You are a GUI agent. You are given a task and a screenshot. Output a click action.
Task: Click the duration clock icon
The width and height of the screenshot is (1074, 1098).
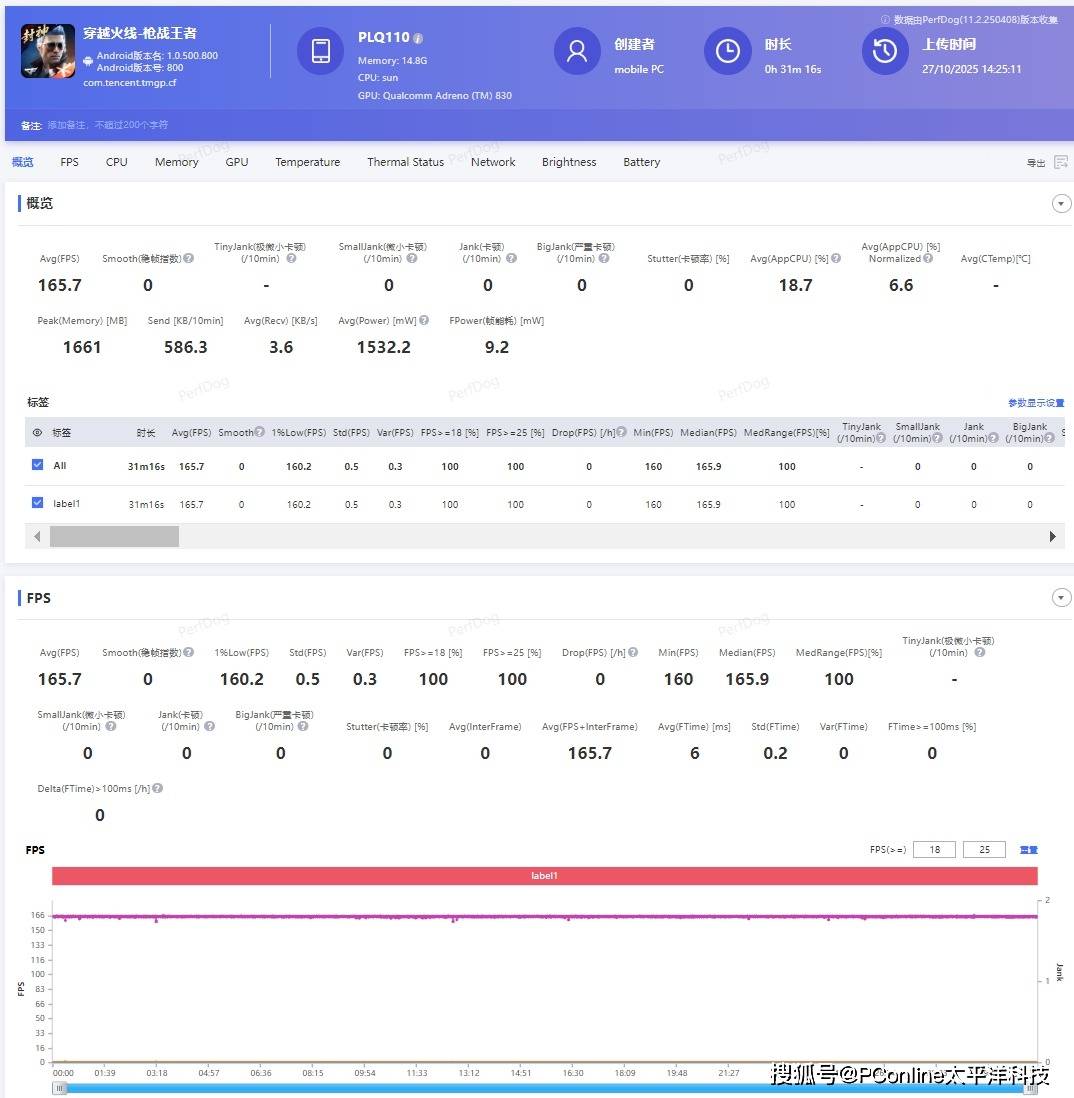(727, 51)
